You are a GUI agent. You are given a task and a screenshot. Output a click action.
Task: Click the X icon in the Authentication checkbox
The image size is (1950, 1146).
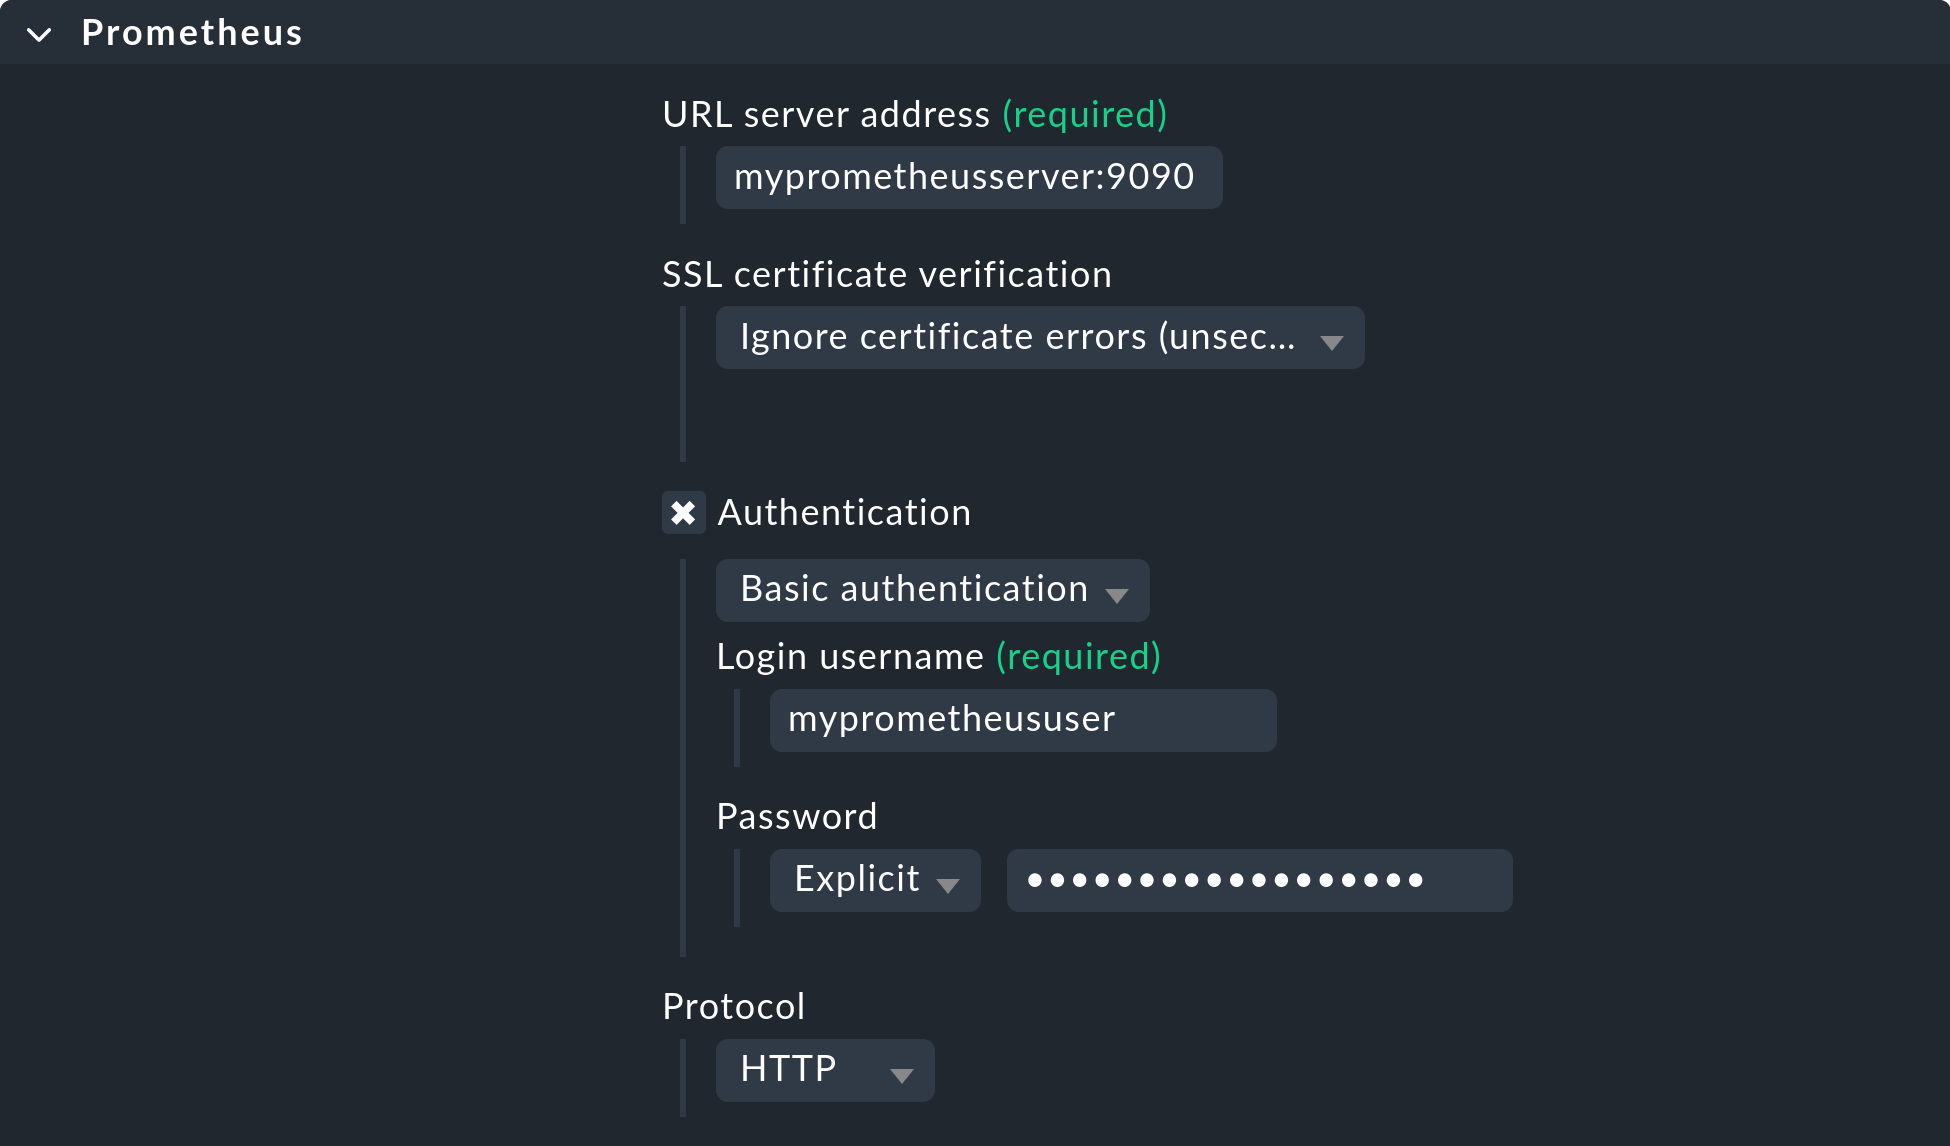[x=684, y=513]
